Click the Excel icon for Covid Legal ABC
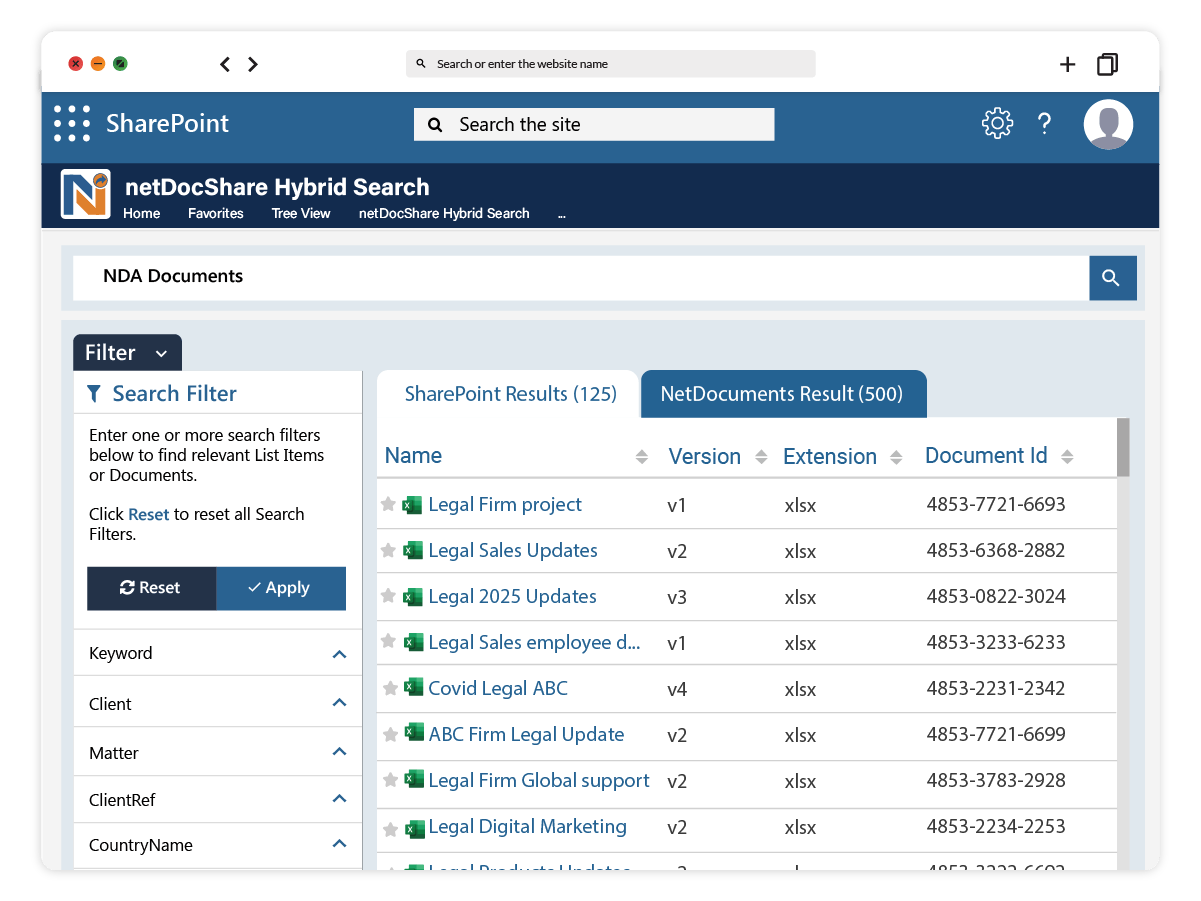This screenshot has height=901, width=1201. coord(413,688)
